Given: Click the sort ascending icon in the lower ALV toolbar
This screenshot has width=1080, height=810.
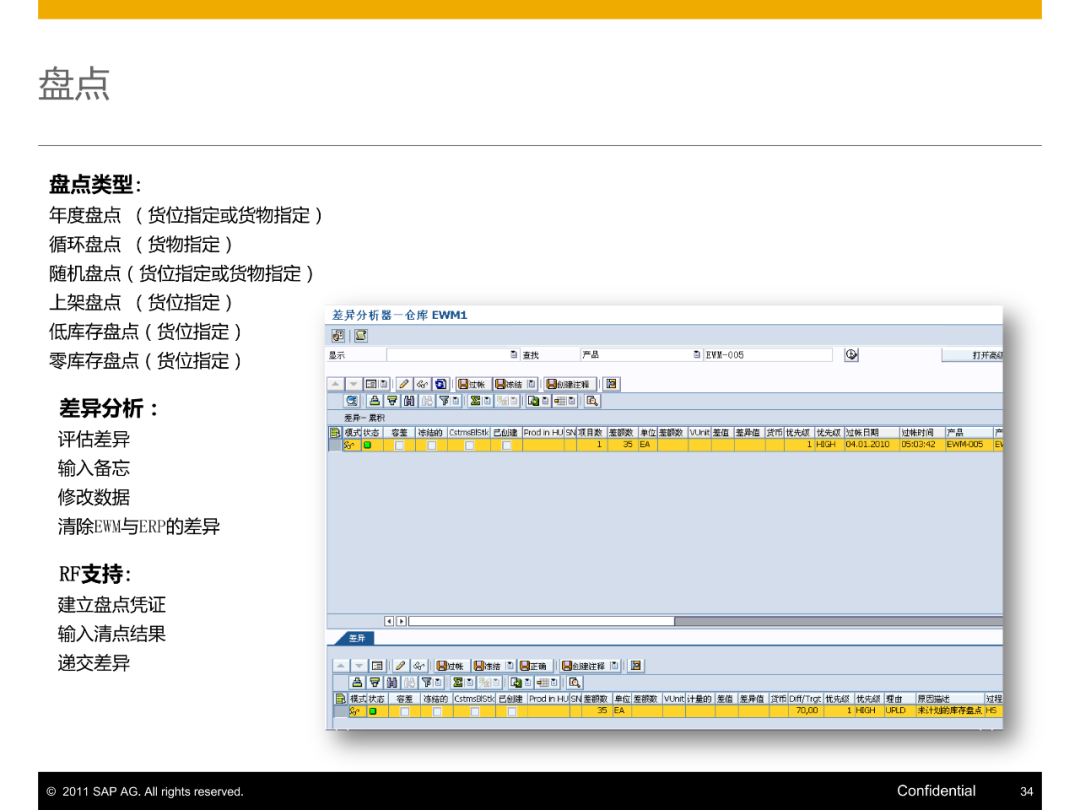Looking at the screenshot, I should (357, 683).
